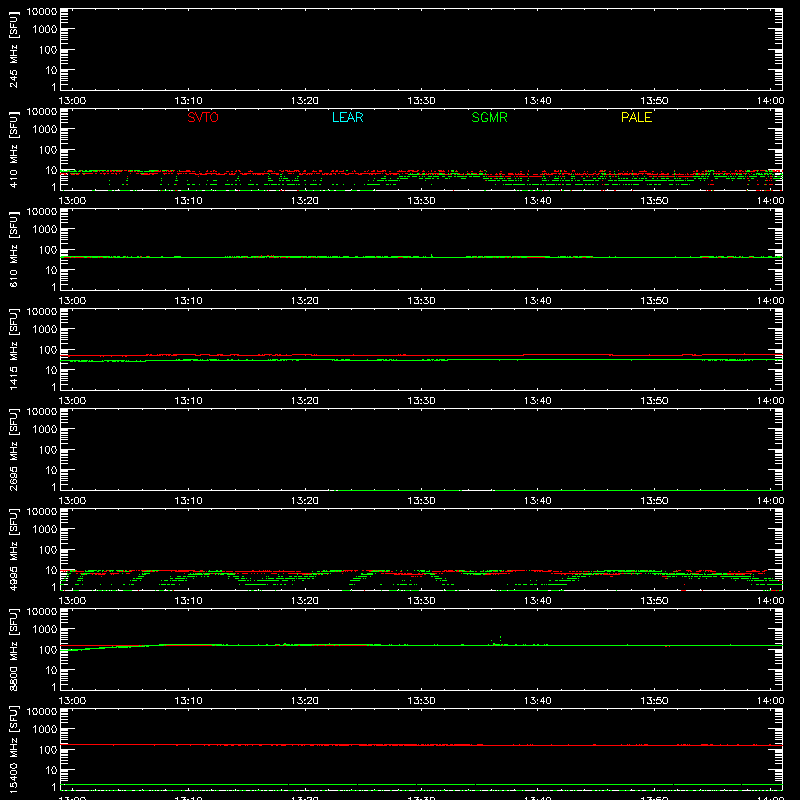The height and width of the screenshot is (800, 800).
Task: Click the green spike near 13:36 in 8800 MHz panel
Action: (x=500, y=638)
